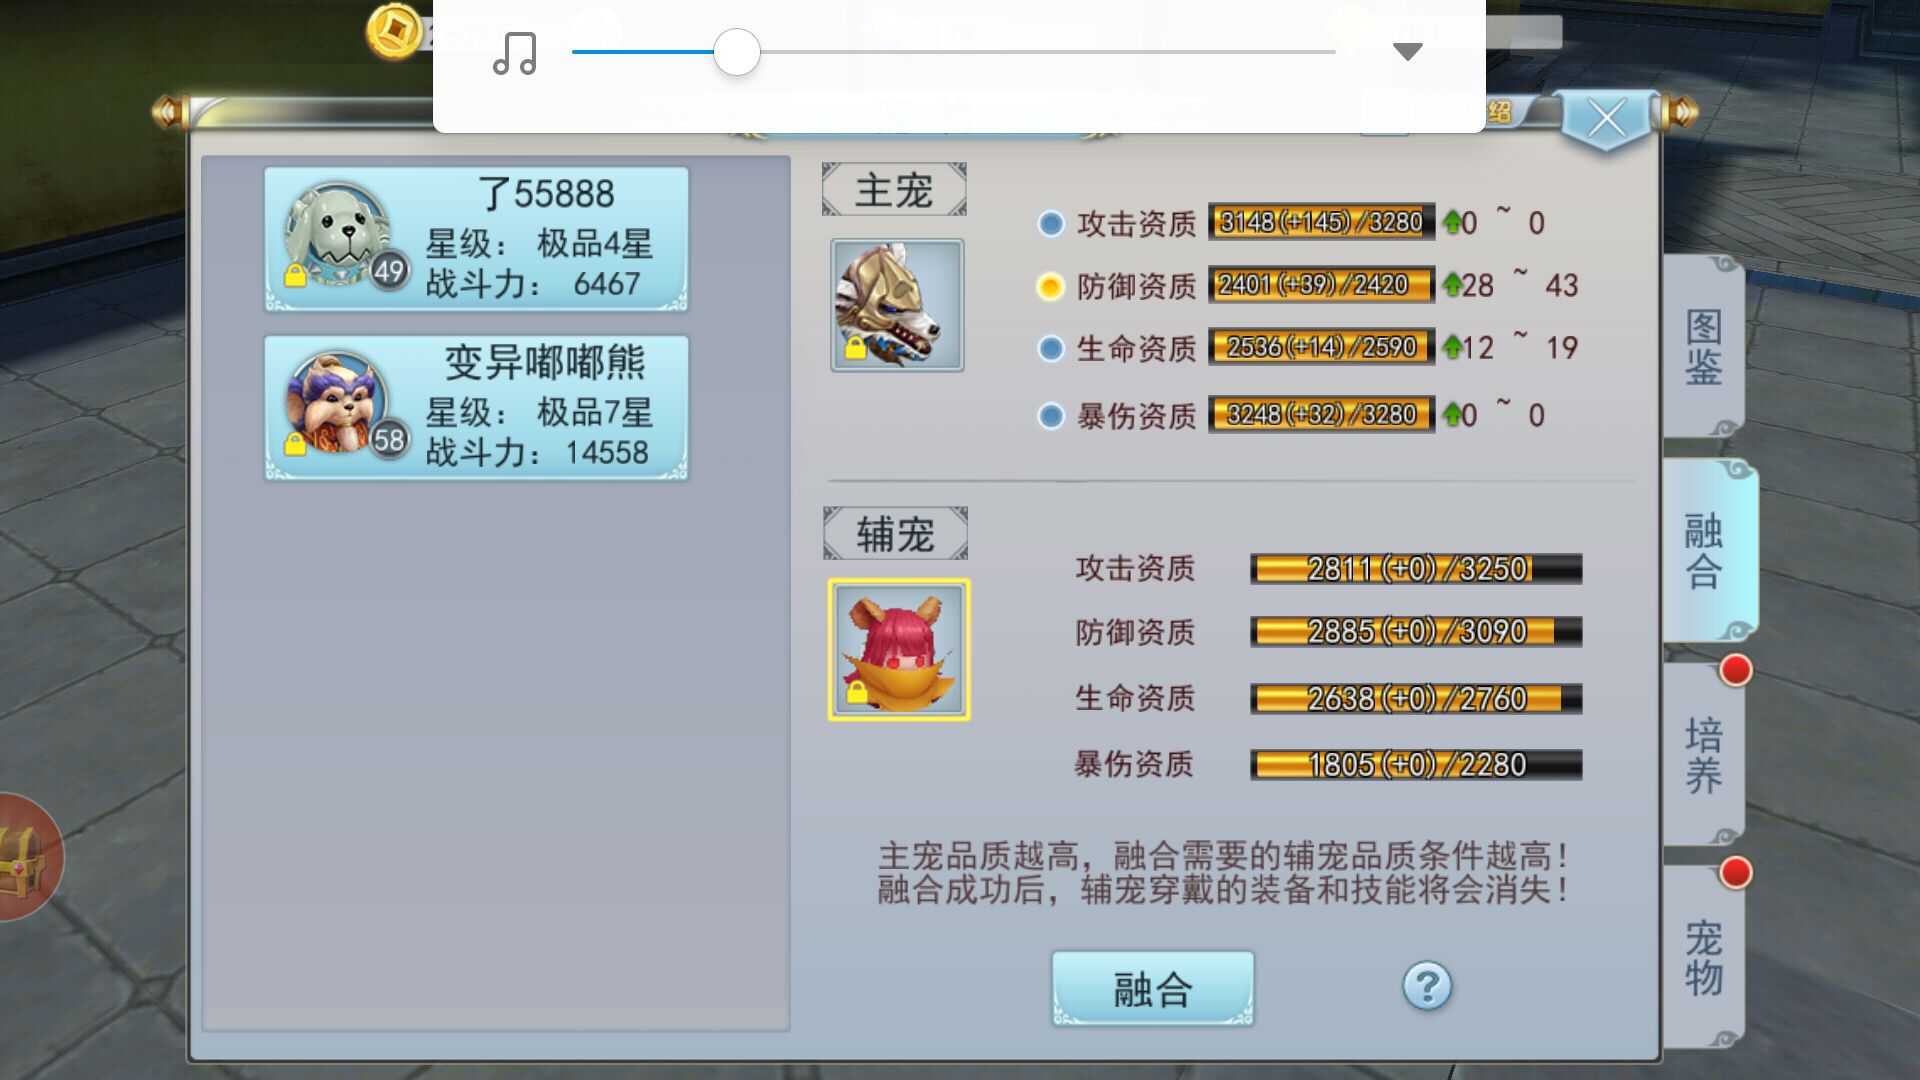This screenshot has height=1080, width=1920.
Task: Switch to the 图鉴 side tab
Action: point(1704,346)
